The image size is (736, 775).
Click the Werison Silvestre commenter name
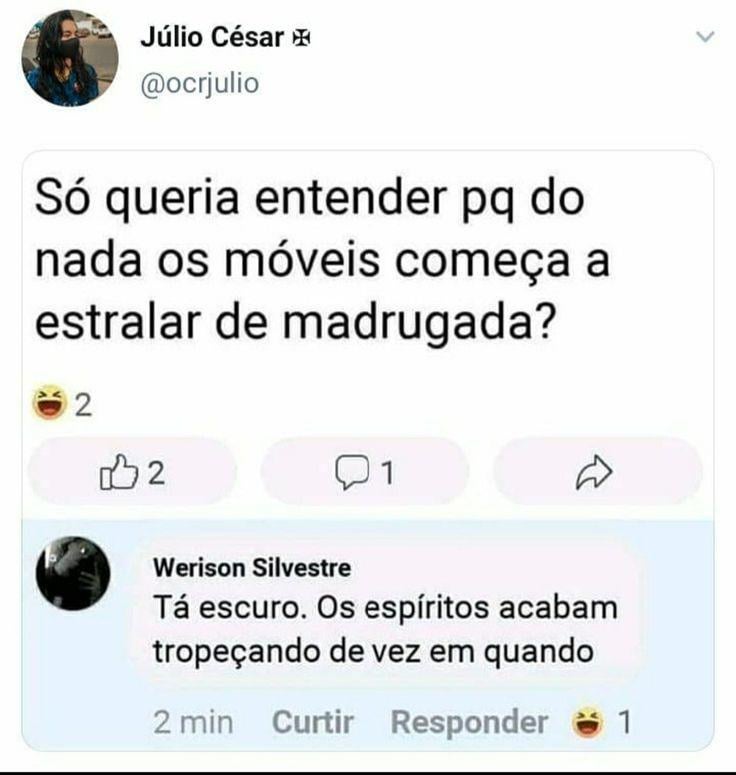tap(252, 567)
